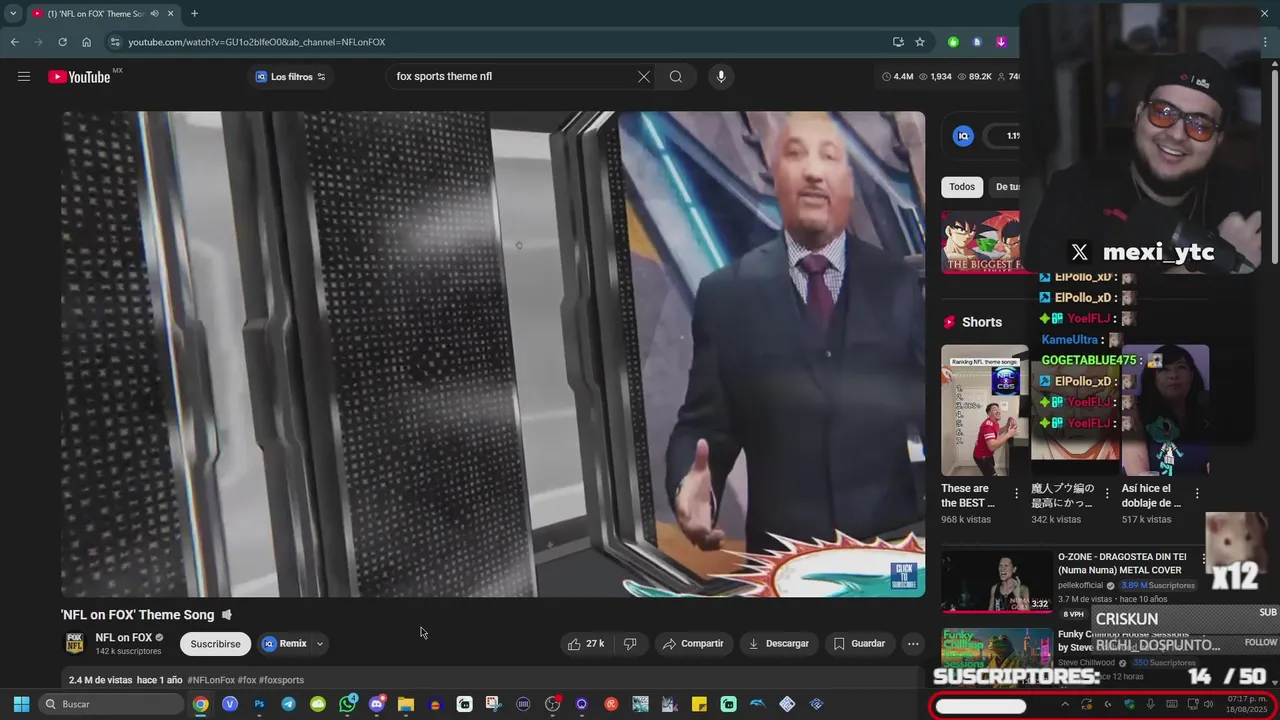Viewport: 1280px width, 720px height.
Task: Click the 2.4 M de vistas text
Action: click(x=100, y=680)
